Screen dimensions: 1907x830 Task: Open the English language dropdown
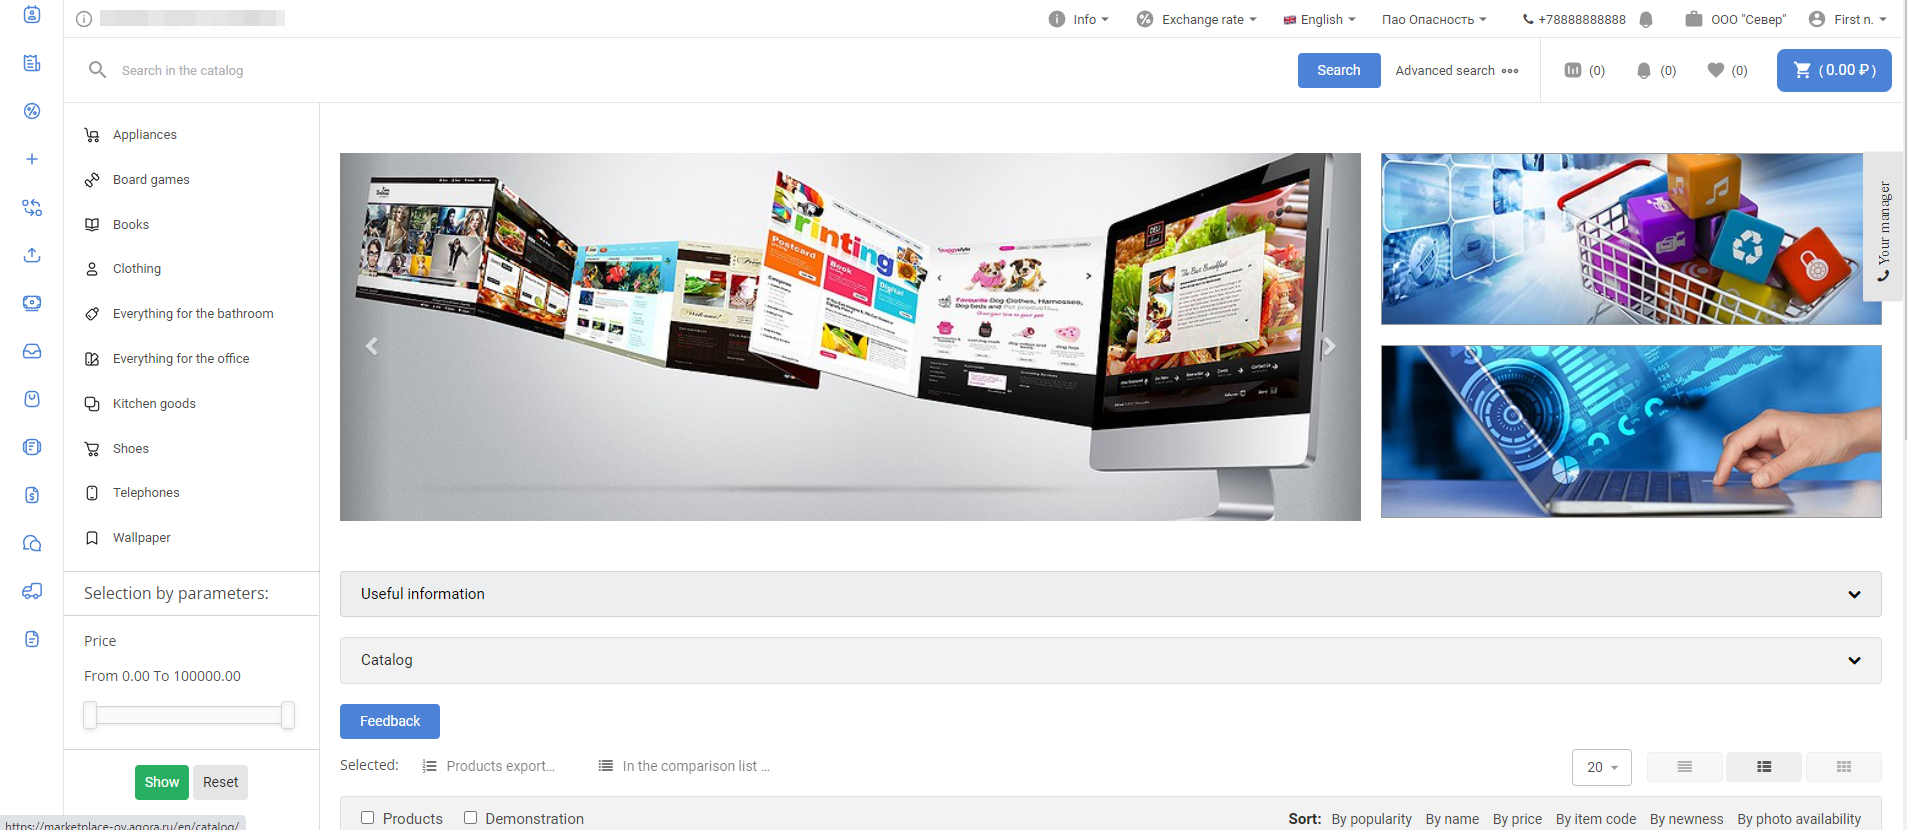click(1320, 19)
